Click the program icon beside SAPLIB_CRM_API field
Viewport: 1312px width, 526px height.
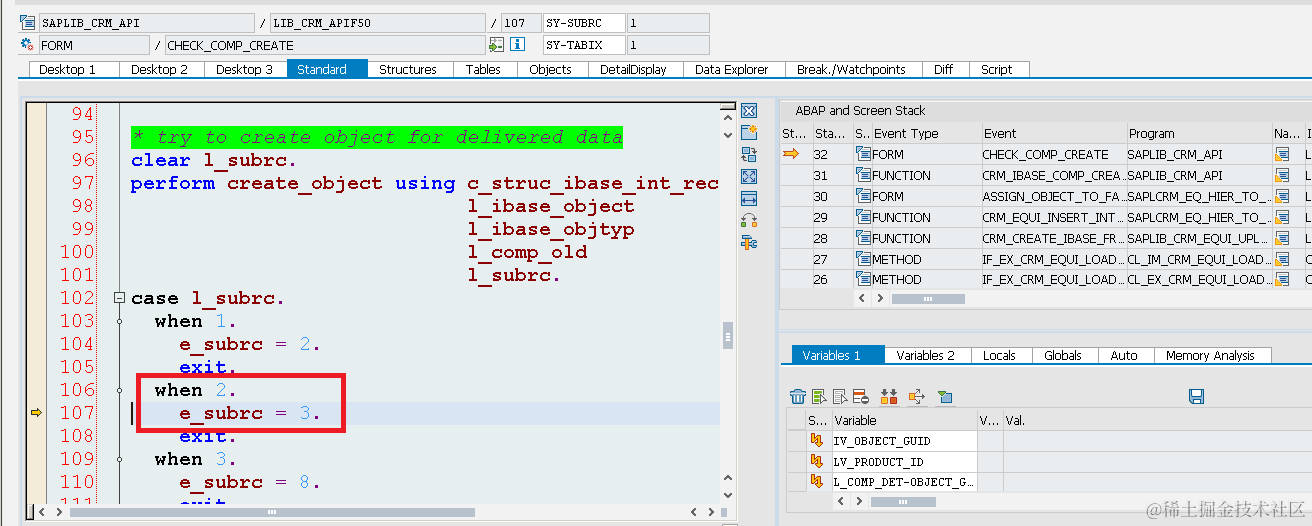point(27,22)
